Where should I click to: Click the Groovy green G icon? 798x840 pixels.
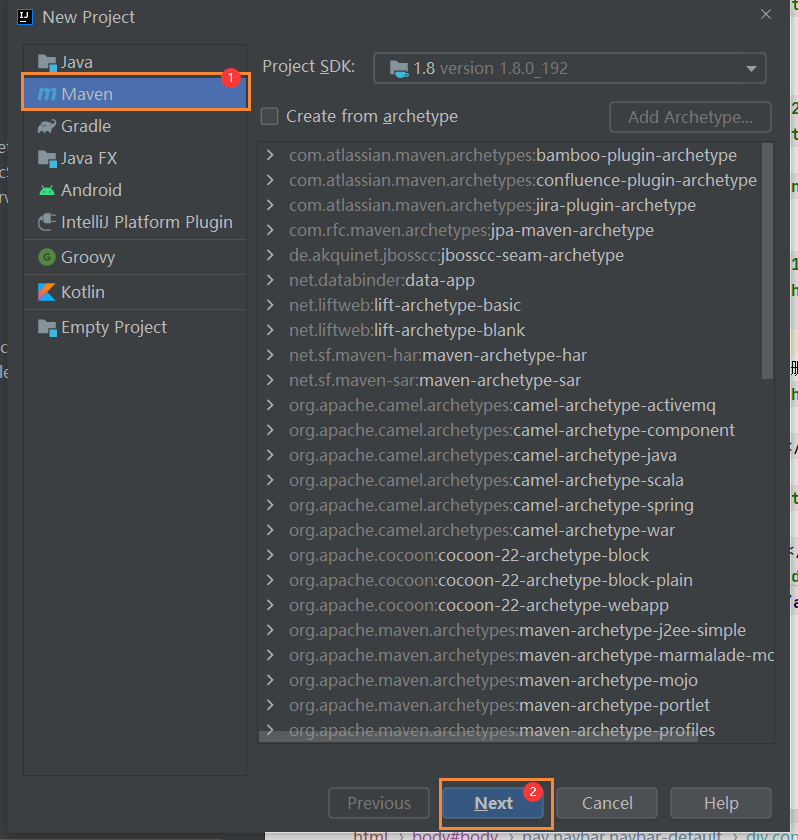pos(47,257)
